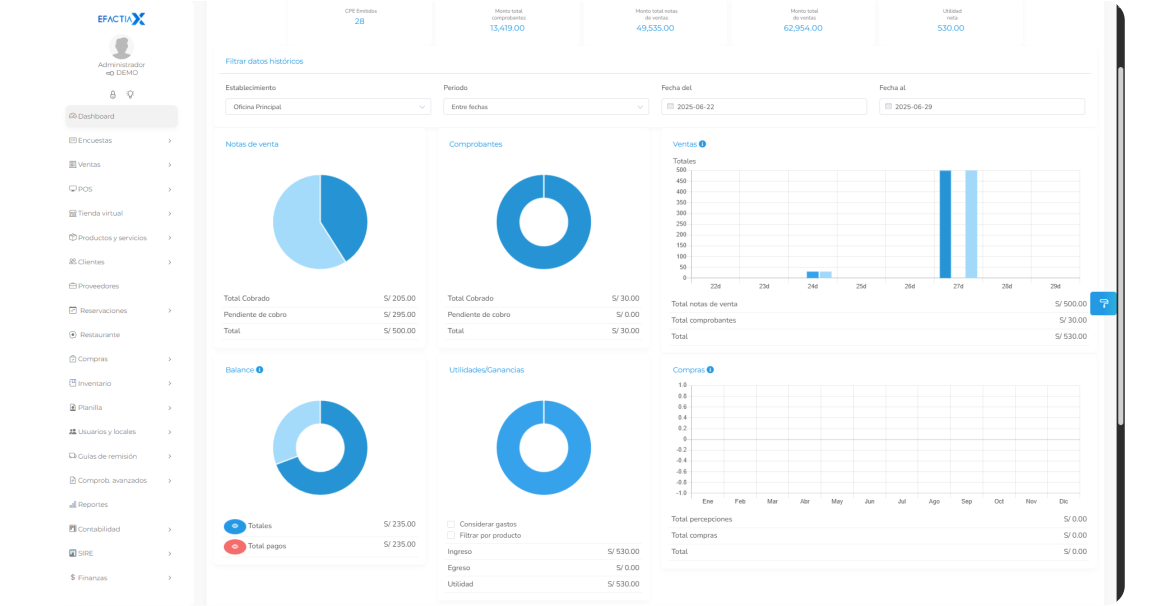Click the lock icon under the user name
Viewport: 1175px width, 606px height.
tap(113, 94)
